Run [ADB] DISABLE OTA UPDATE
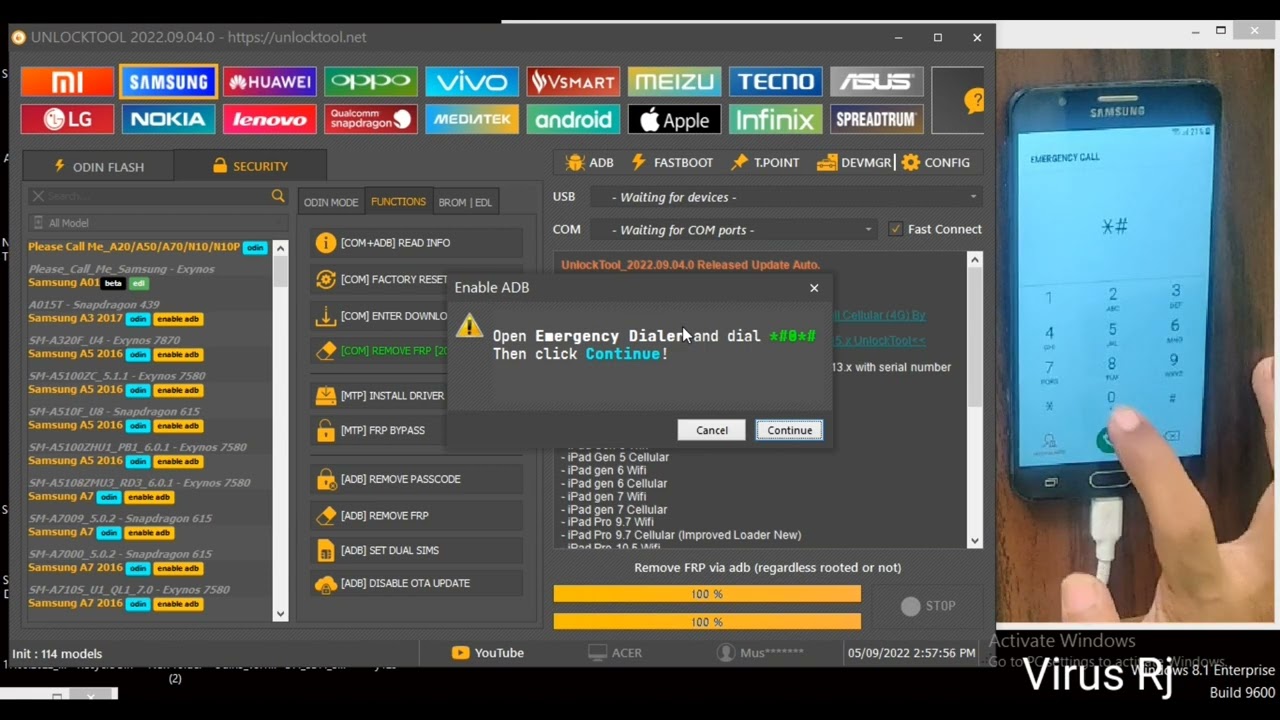This screenshot has width=1280, height=720. (417, 583)
